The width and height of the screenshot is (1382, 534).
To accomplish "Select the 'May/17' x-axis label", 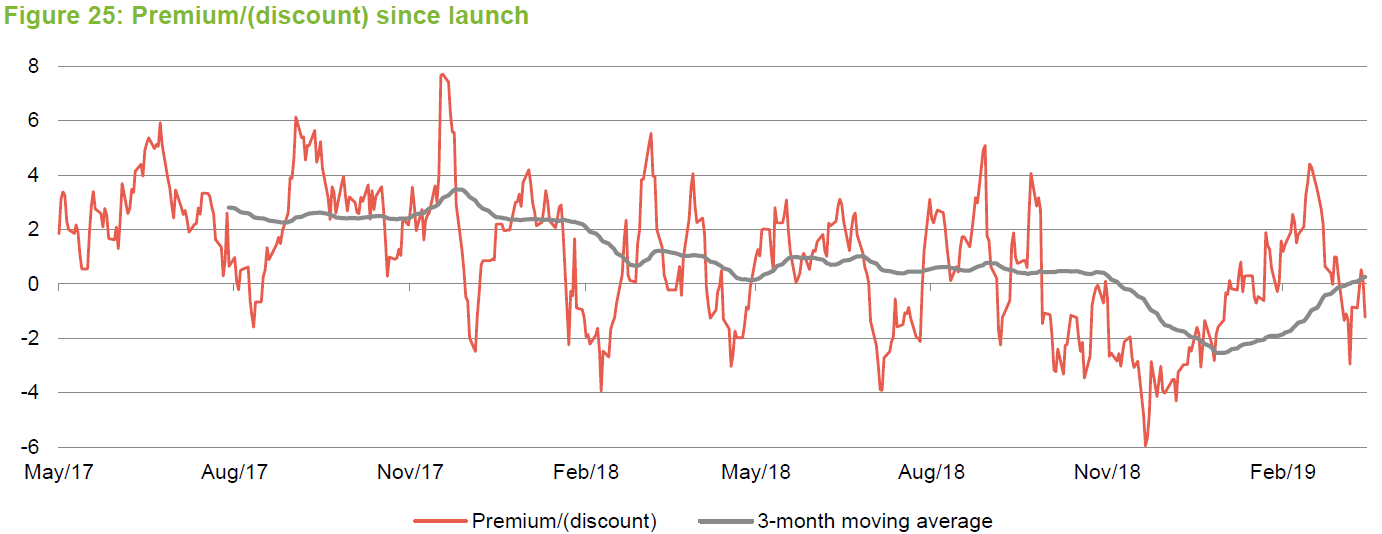I will pos(58,471).
